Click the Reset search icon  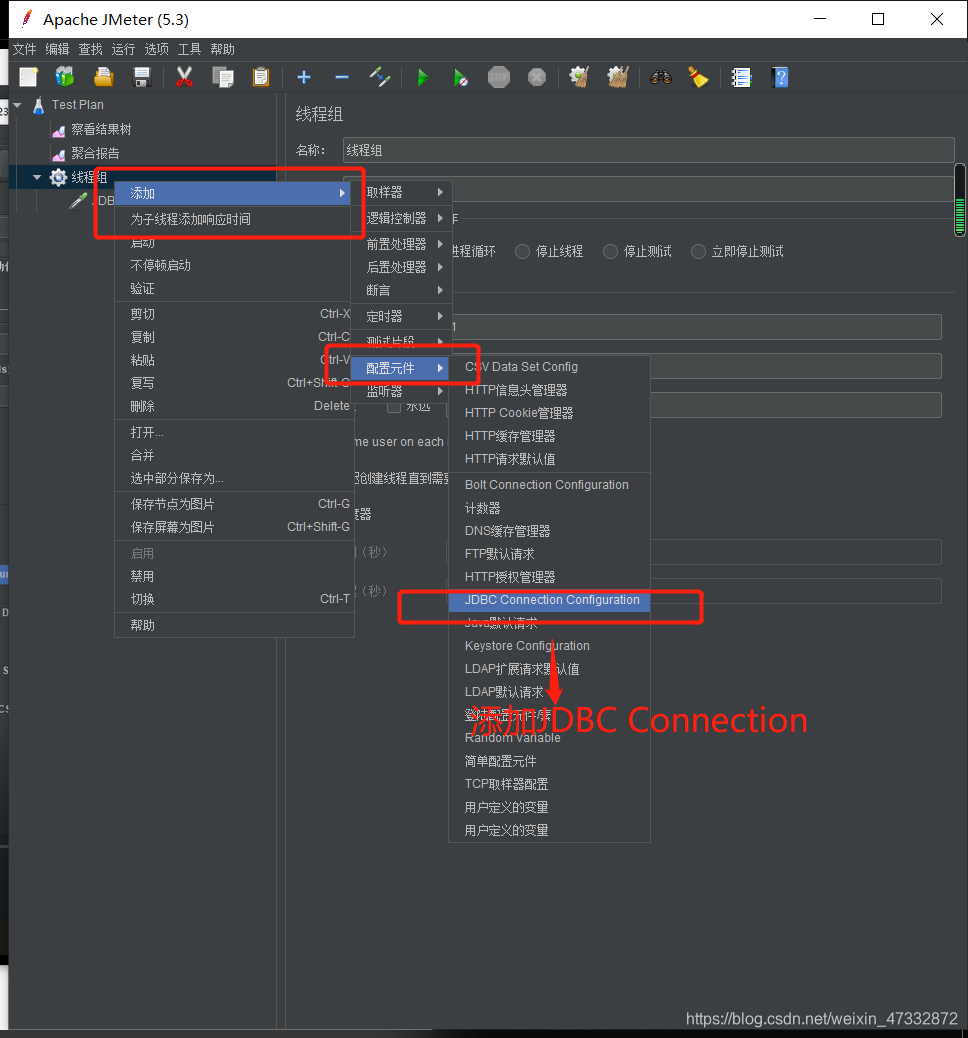coord(699,77)
